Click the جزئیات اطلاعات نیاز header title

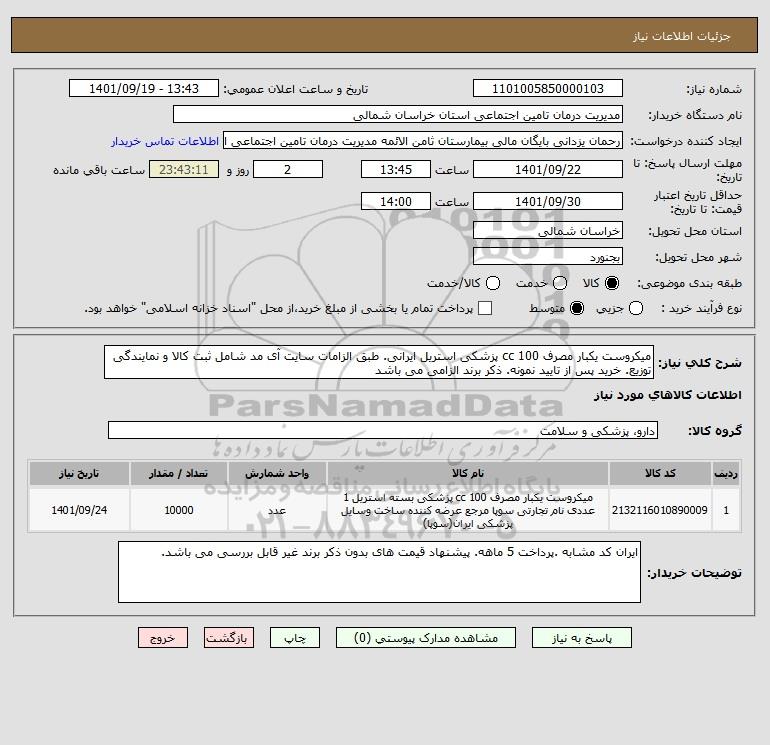click(x=682, y=36)
